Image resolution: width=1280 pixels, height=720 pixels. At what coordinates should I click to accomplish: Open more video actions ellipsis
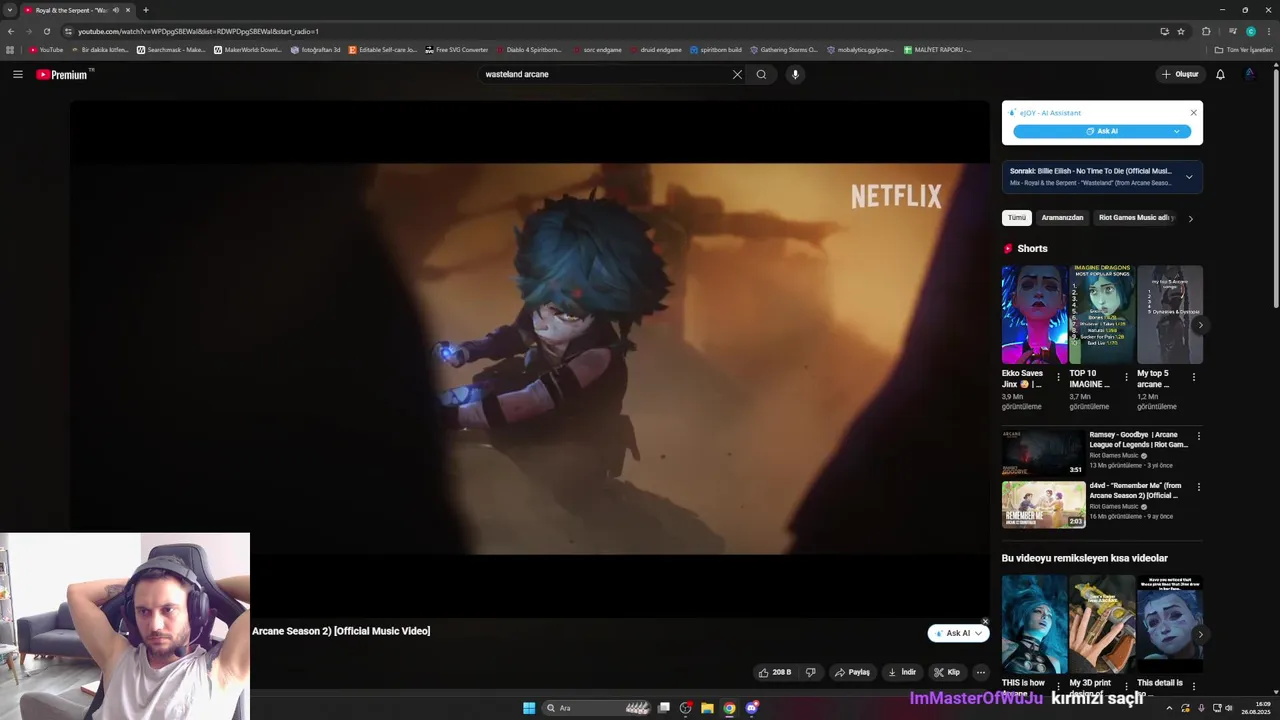pyautogui.click(x=981, y=672)
